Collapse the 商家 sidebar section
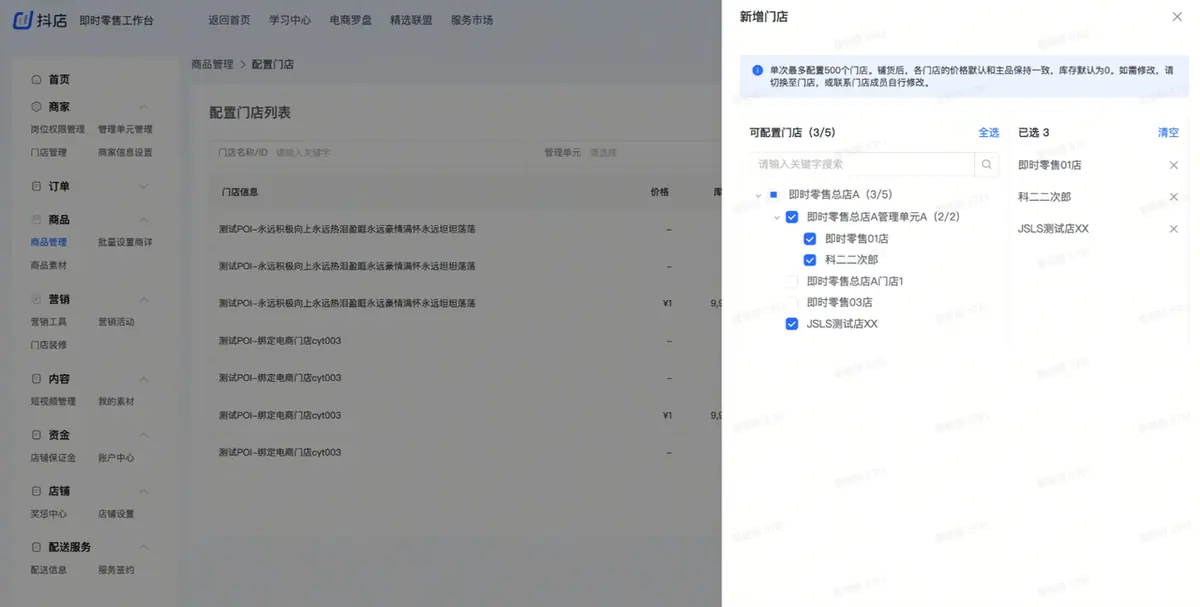1200x607 pixels. point(143,107)
